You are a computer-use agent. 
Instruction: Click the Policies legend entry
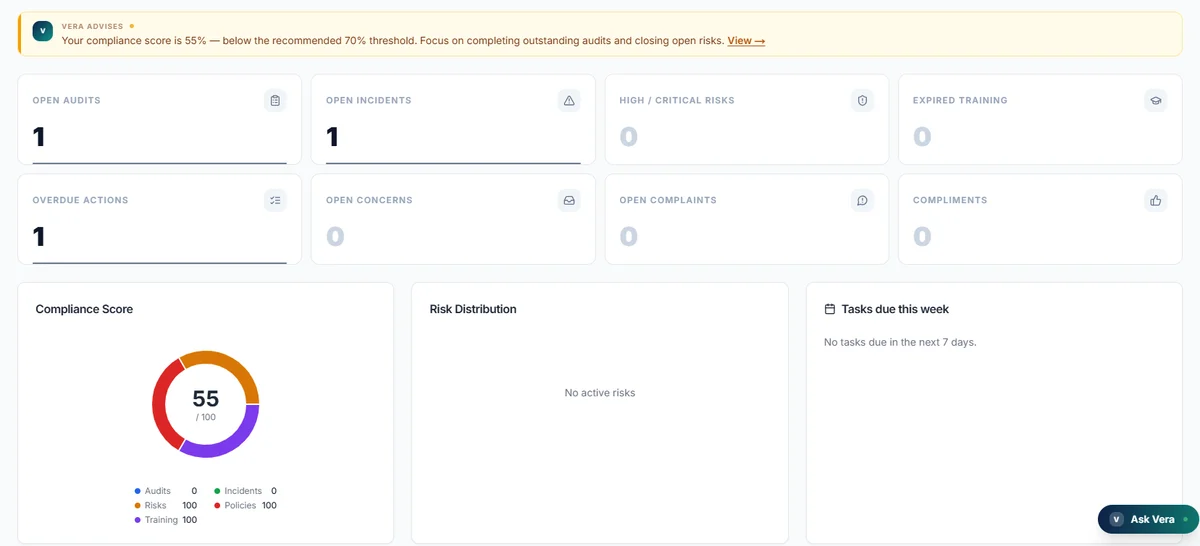coord(245,506)
